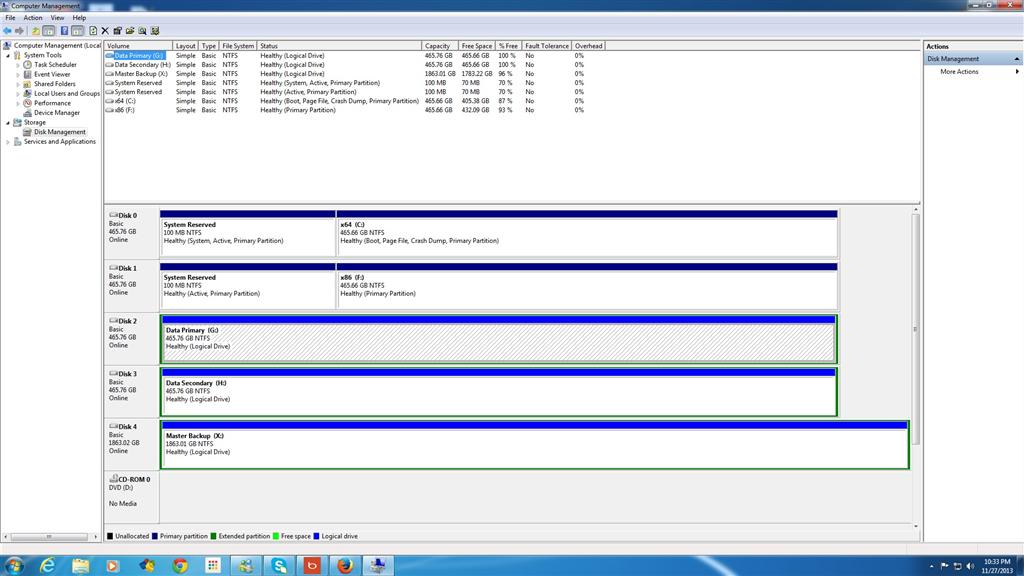This screenshot has width=1024, height=576.
Task: Click the Refresh toolbar icon
Action: click(93, 31)
